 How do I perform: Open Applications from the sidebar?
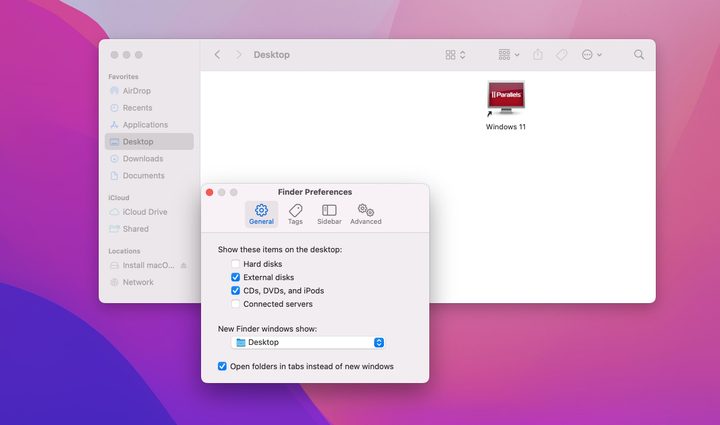click(149, 125)
